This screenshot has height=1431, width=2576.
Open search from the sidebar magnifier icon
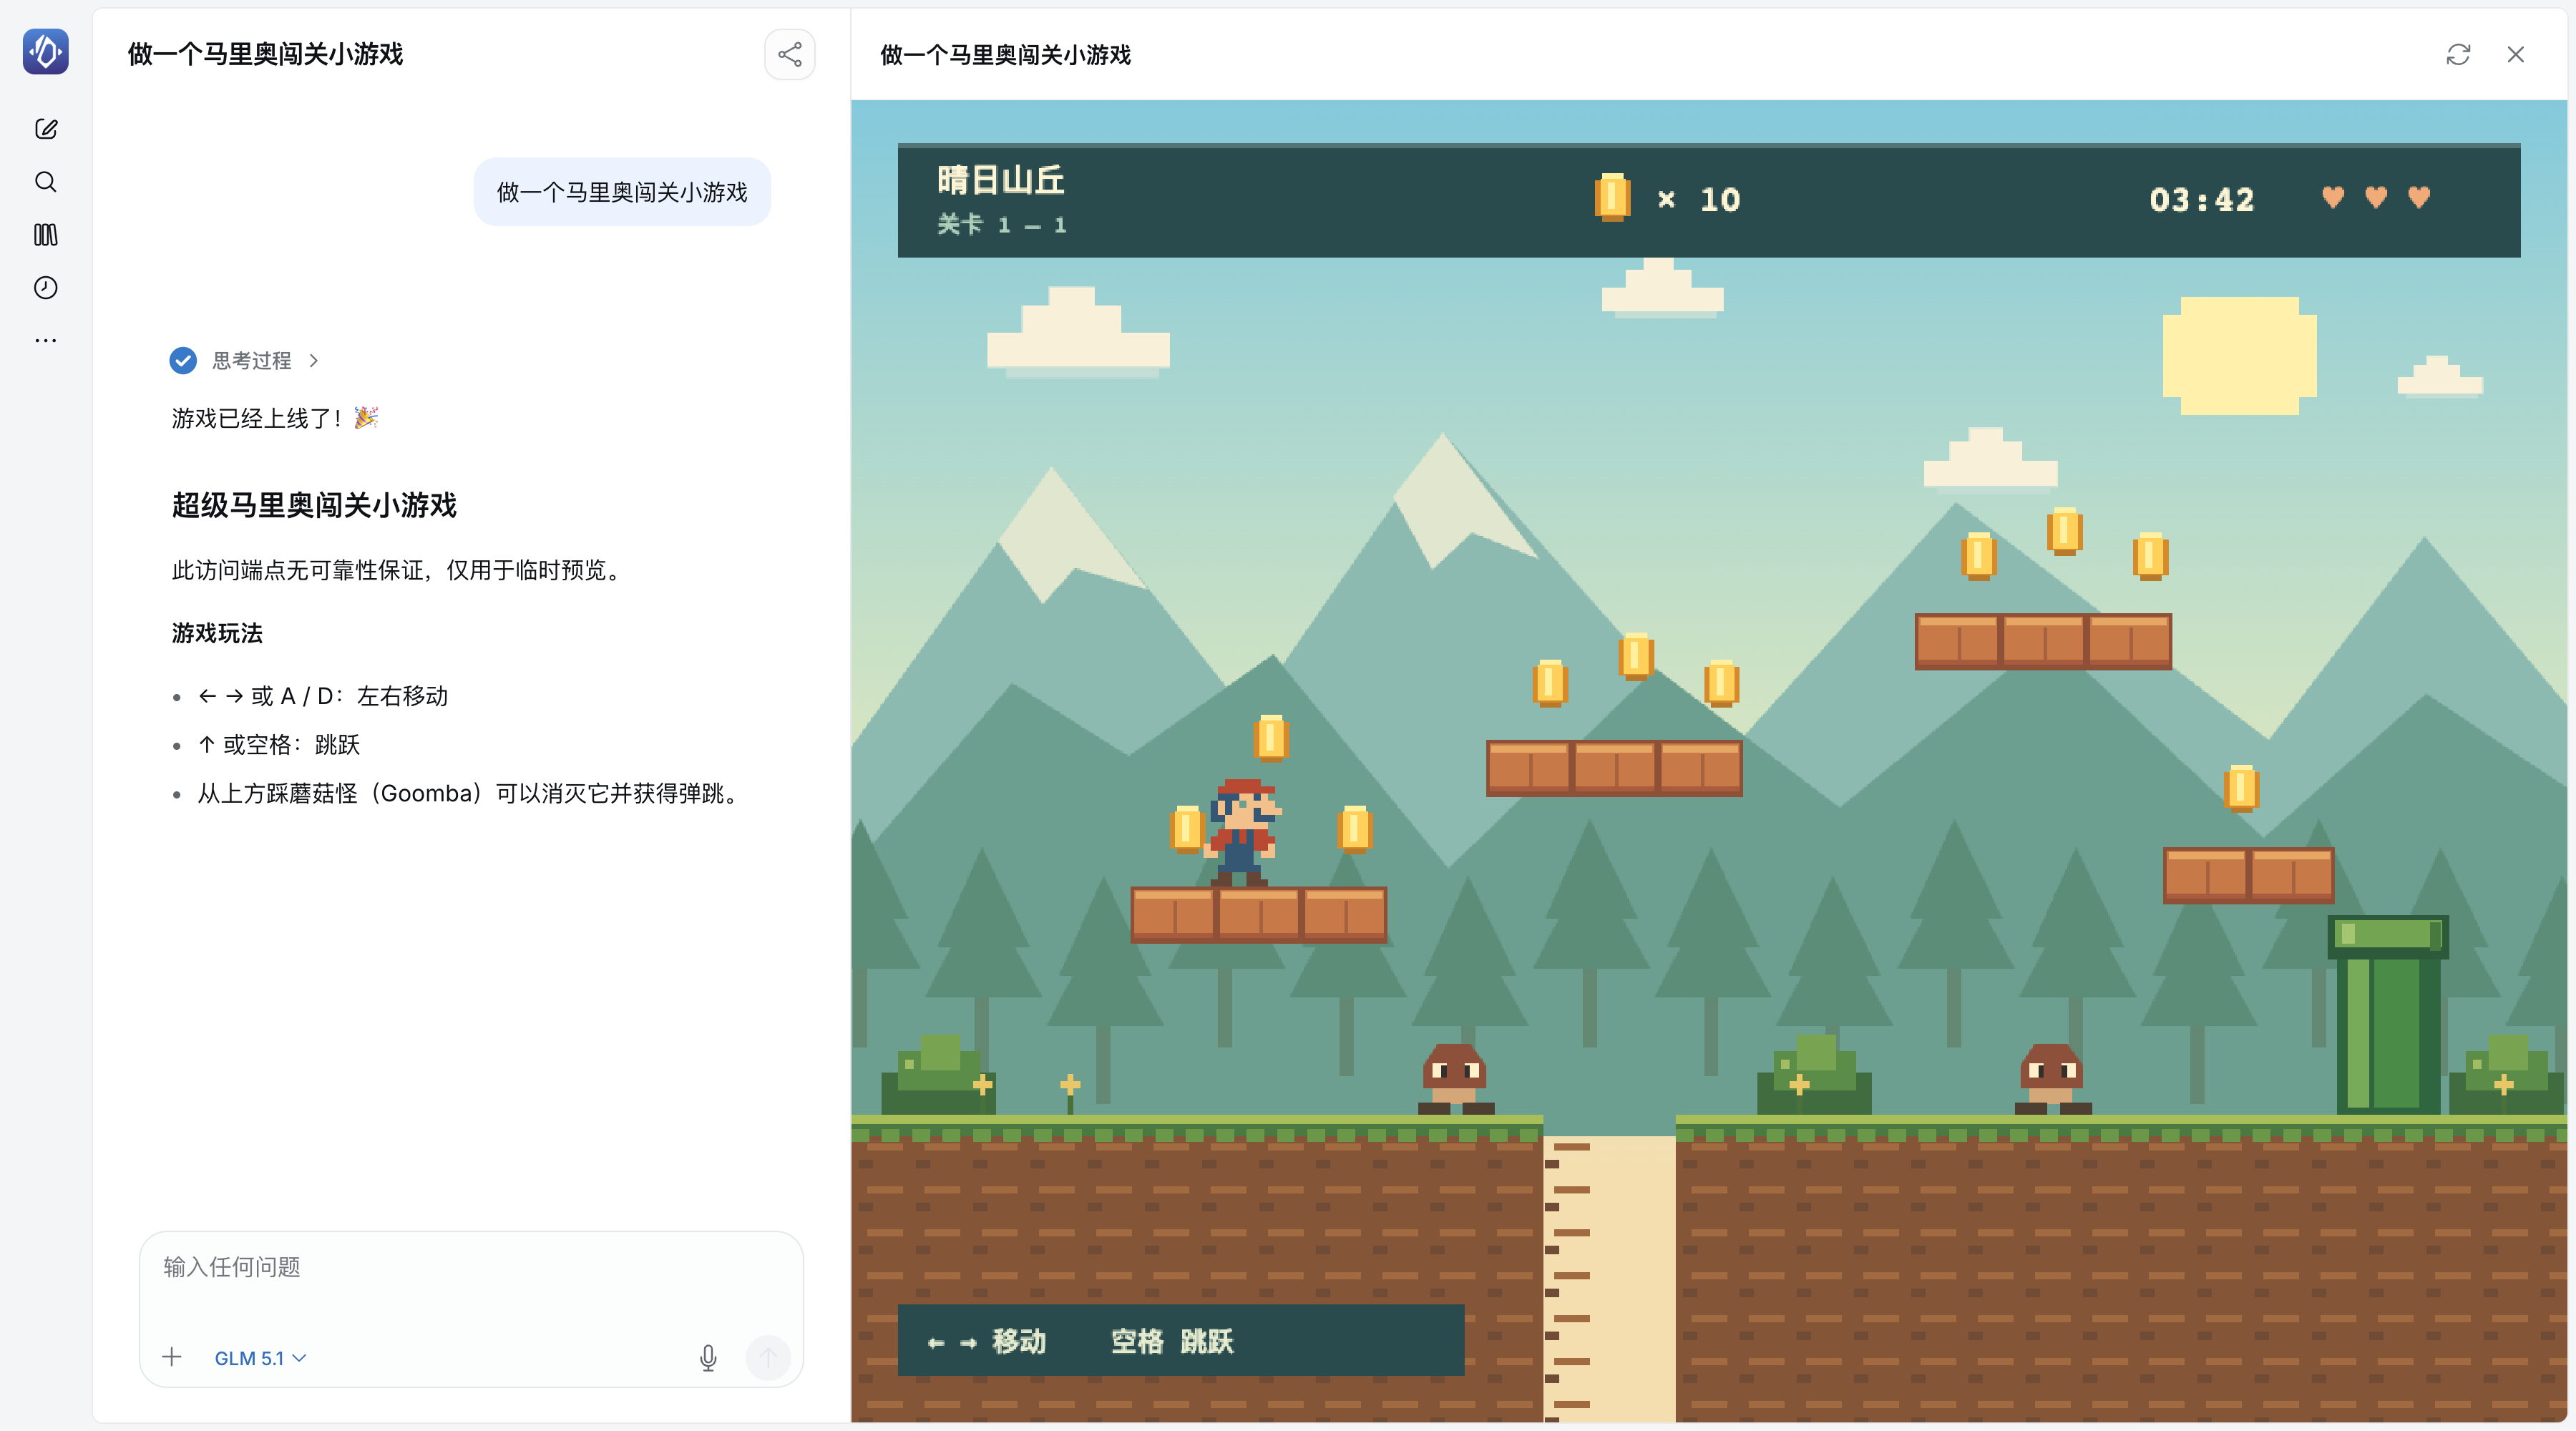(46, 182)
